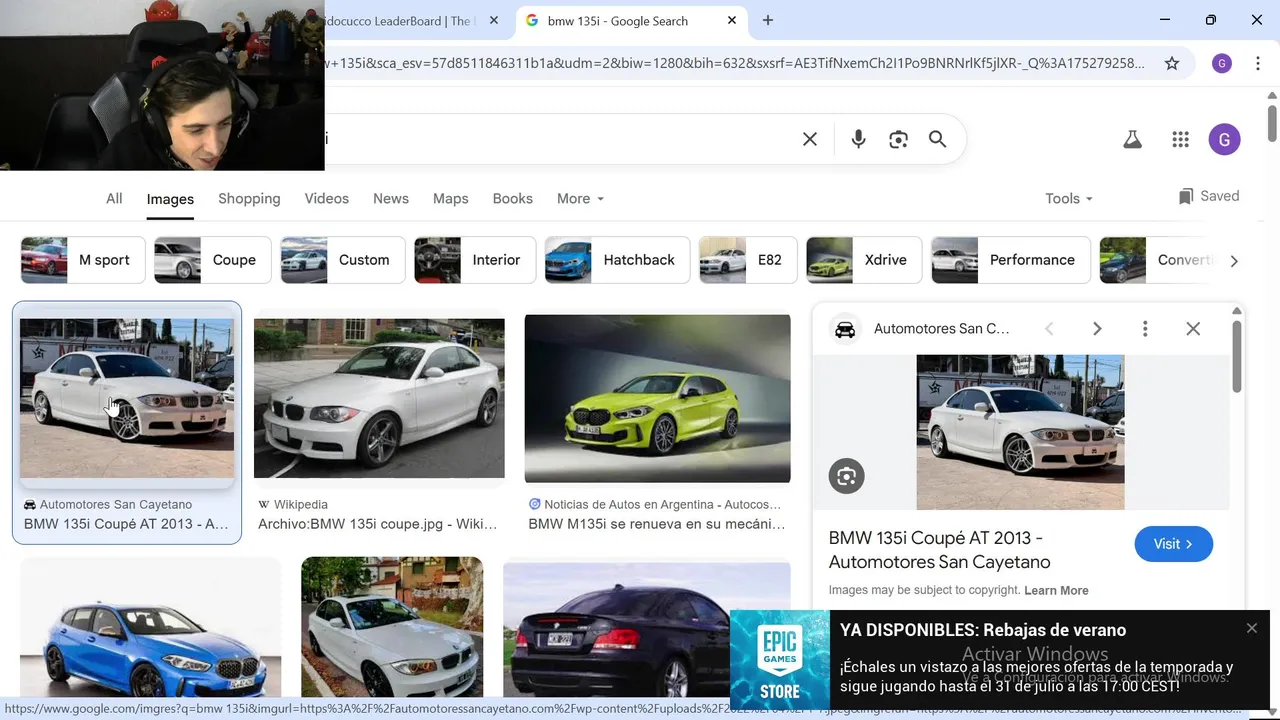
Task: Close the image preview panel
Action: pos(1193,328)
